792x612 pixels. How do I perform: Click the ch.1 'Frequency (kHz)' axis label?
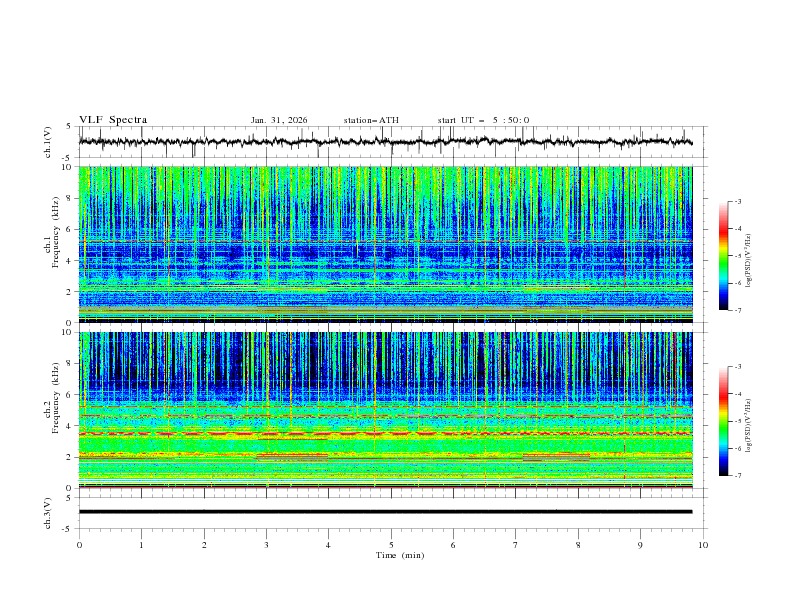coord(56,233)
